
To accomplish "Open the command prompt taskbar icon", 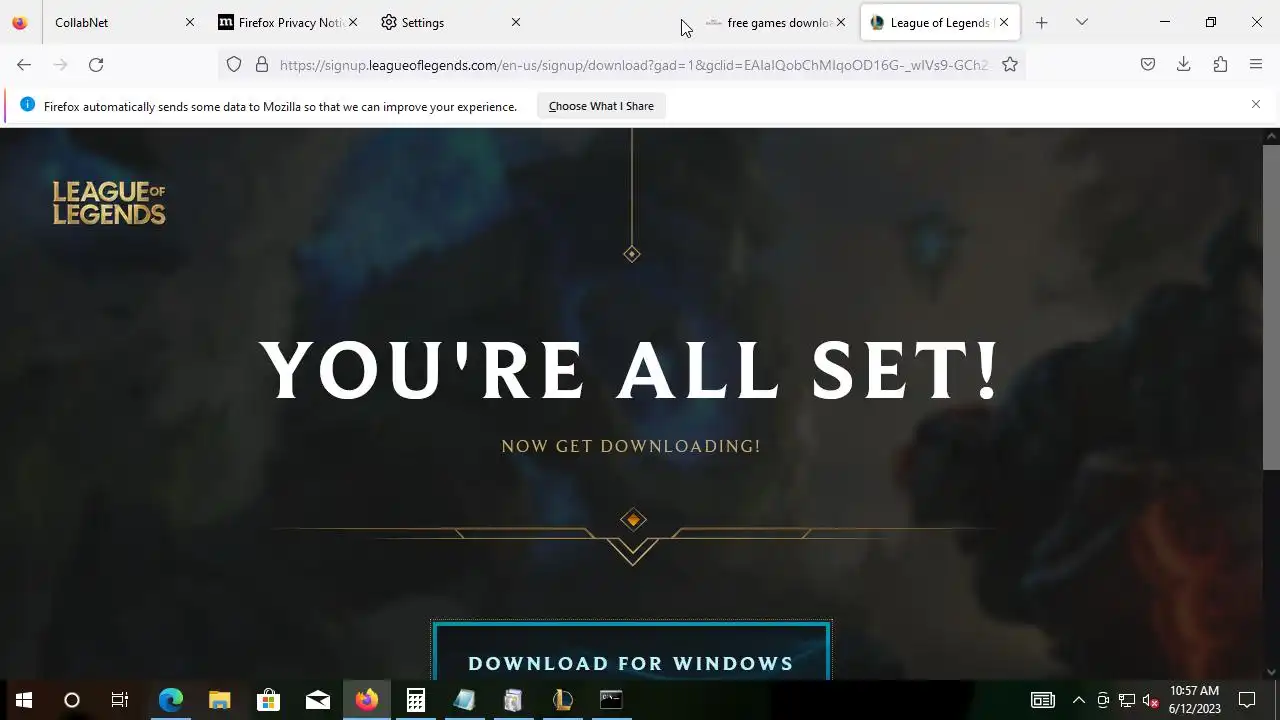I will [x=611, y=700].
